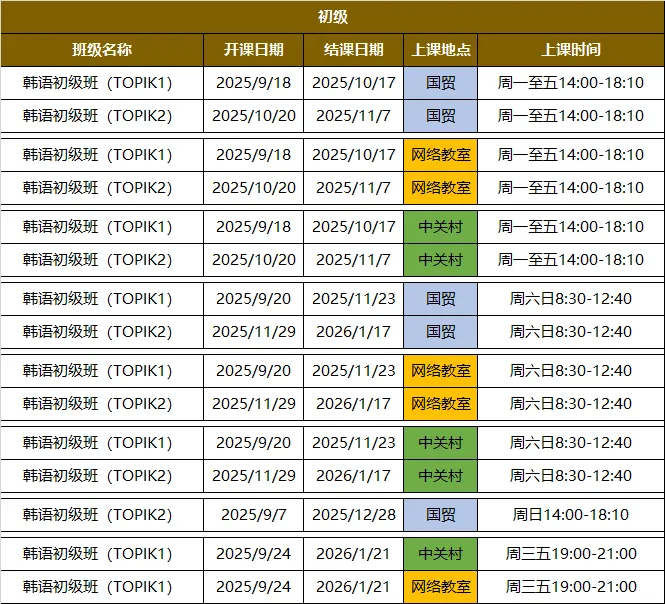Click the 开课日期 column header
The image size is (665, 604).
coord(254,50)
